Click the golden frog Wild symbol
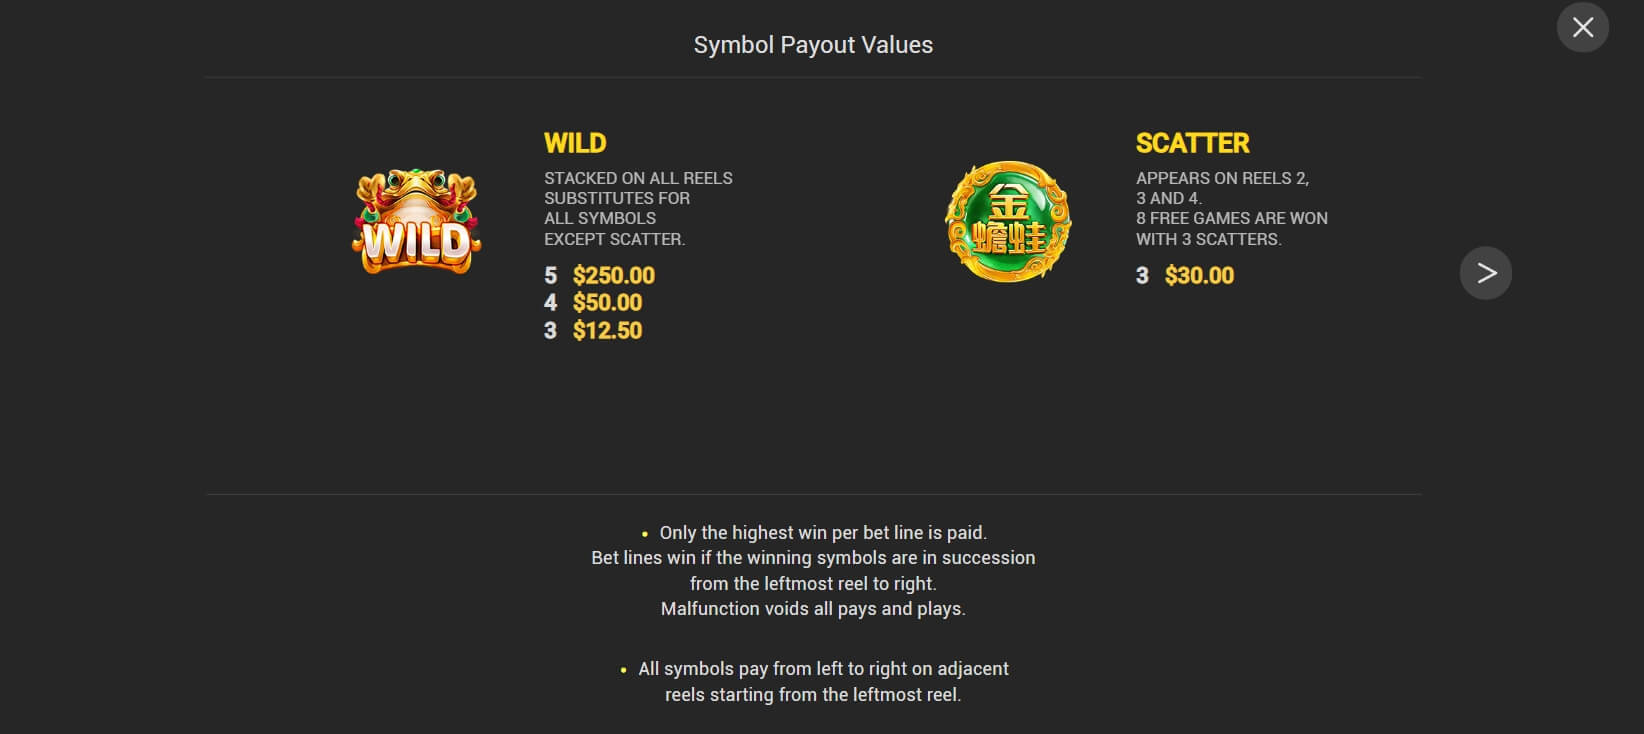The image size is (1644, 734). pos(417,222)
